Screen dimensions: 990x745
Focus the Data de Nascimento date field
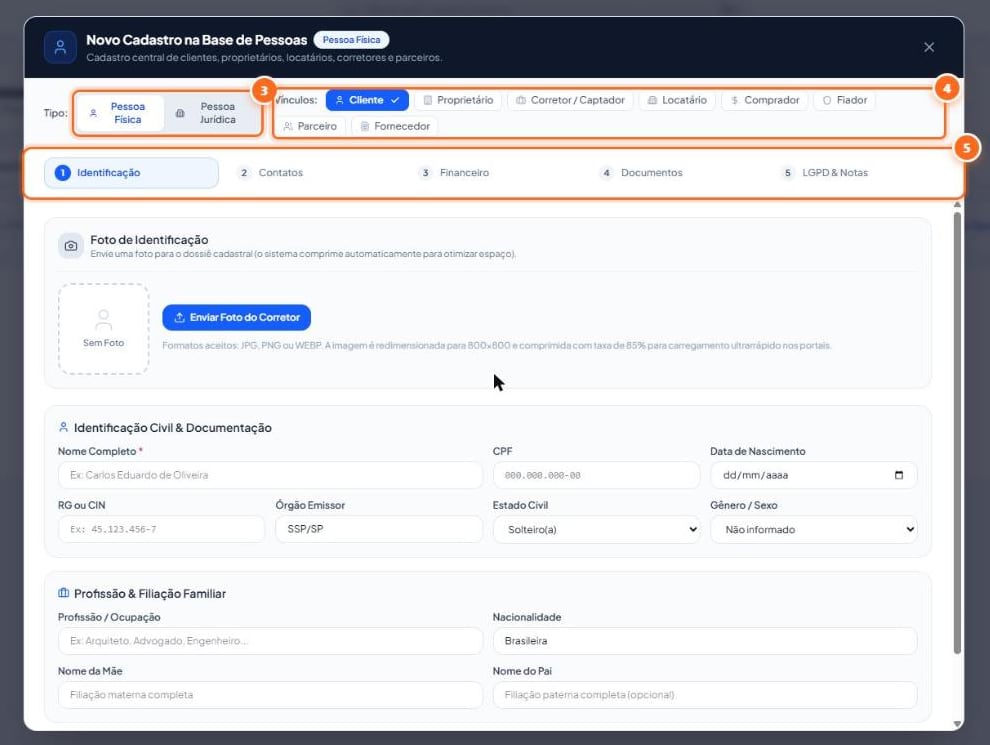click(814, 475)
